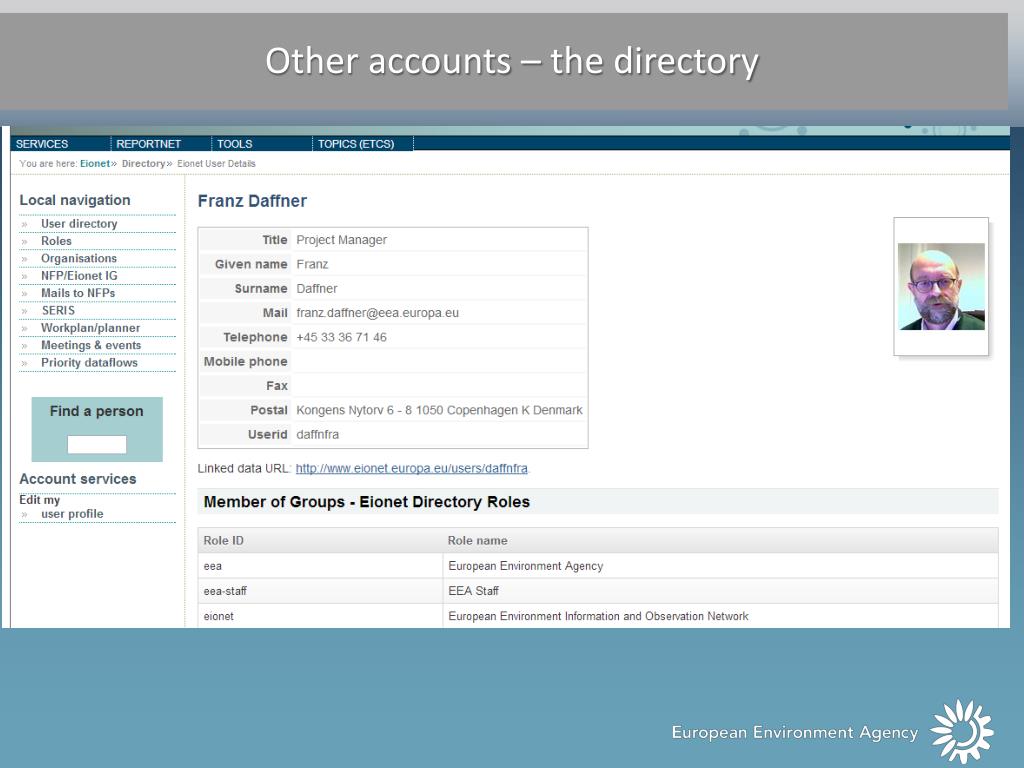Open the linked data URL for daffnfra
This screenshot has width=1024, height=768.
tap(411, 468)
